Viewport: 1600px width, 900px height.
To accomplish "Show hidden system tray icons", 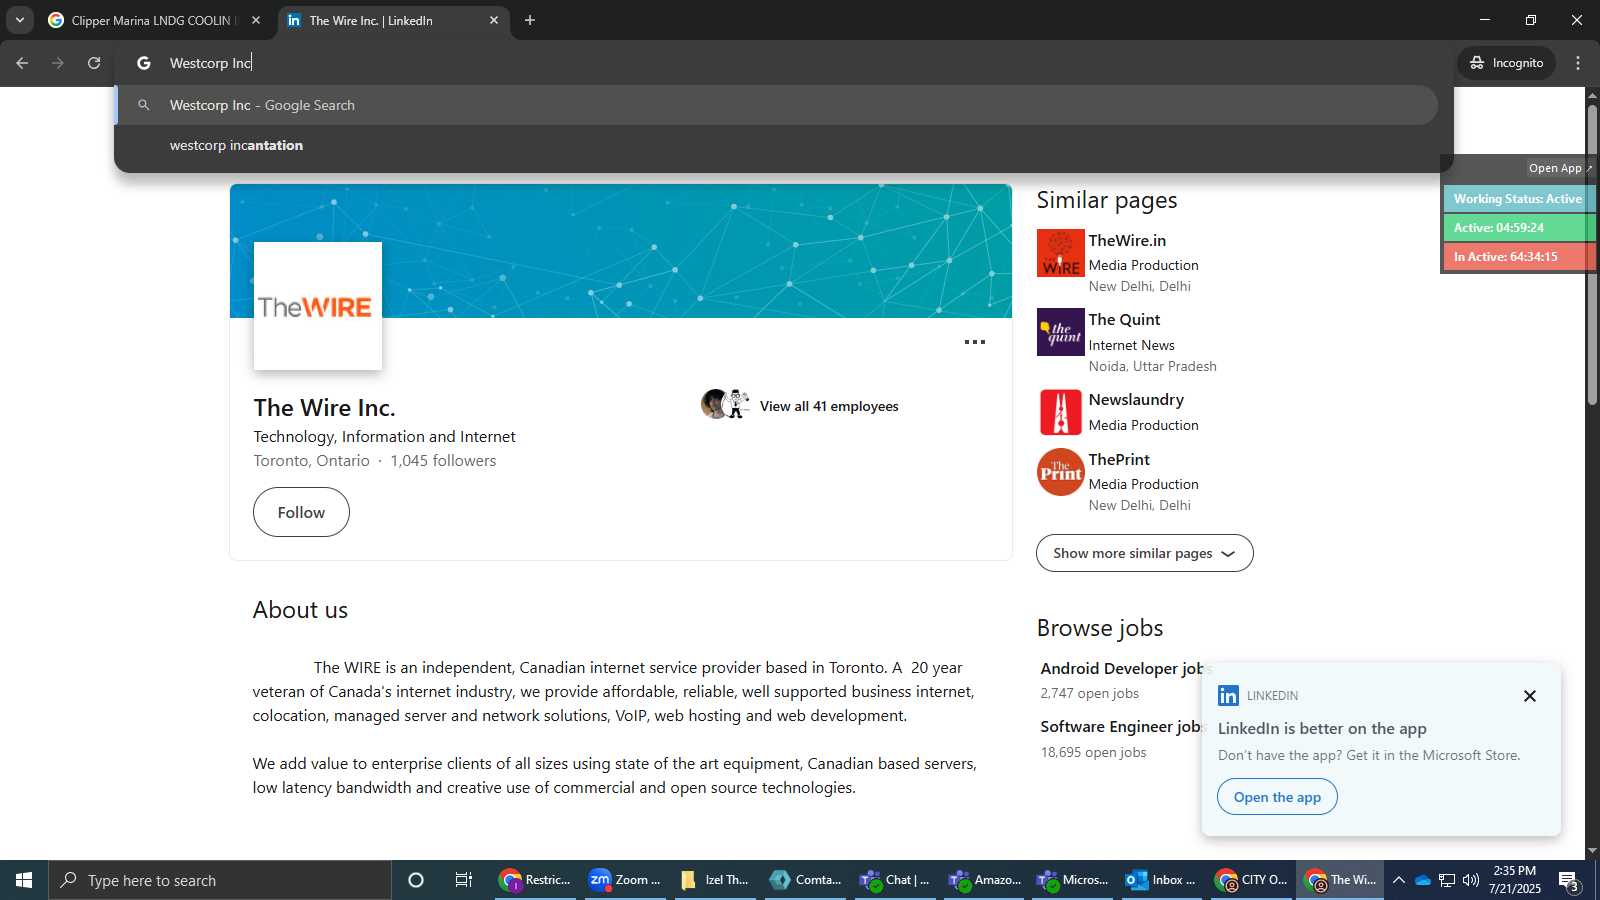I will [x=1399, y=880].
